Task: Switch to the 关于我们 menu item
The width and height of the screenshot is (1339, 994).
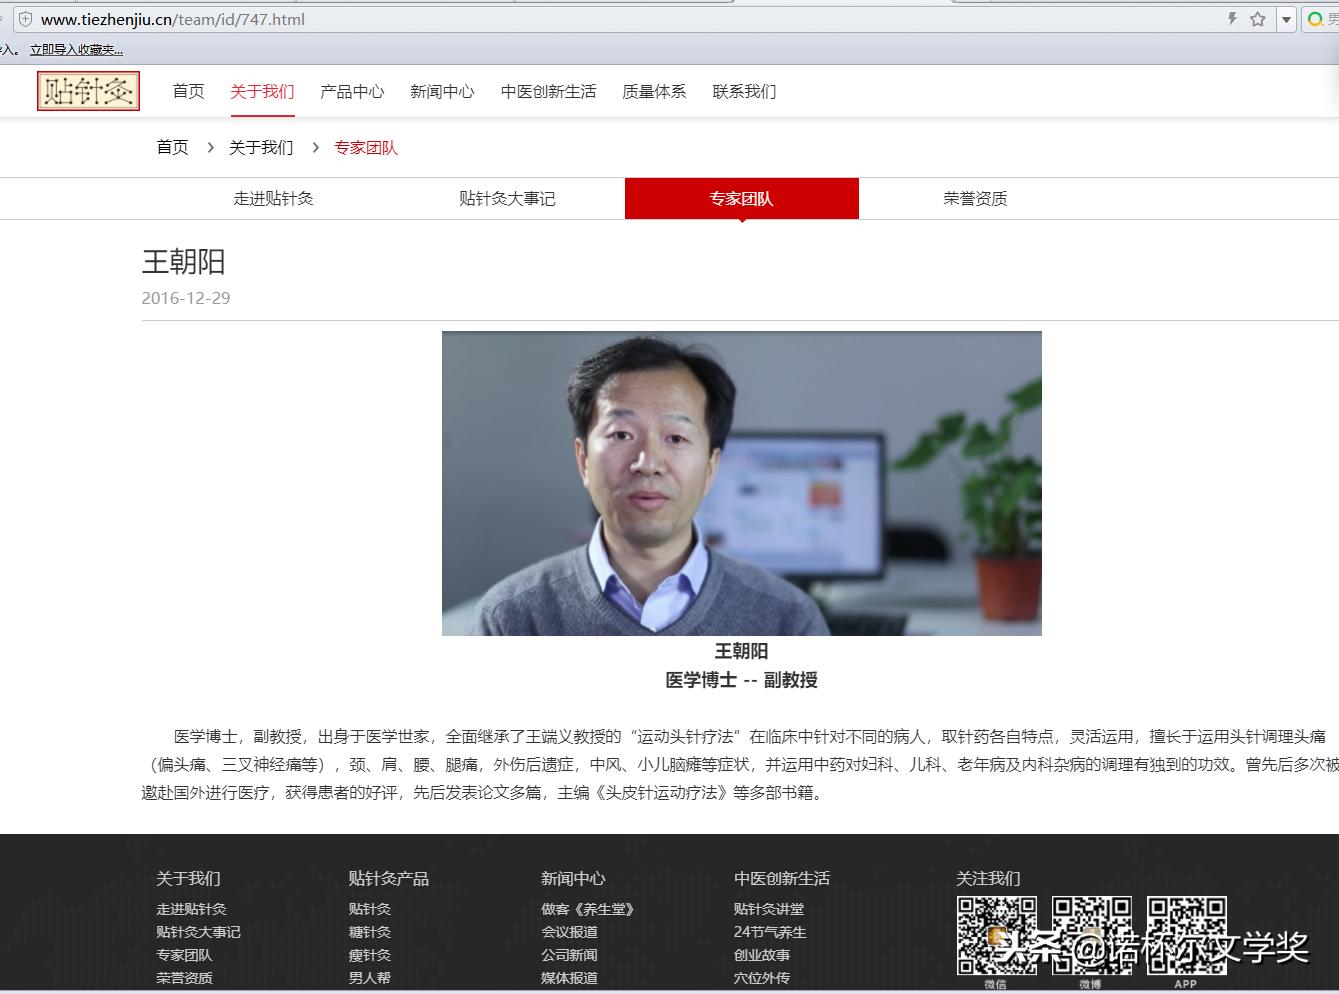Action: 261,91
